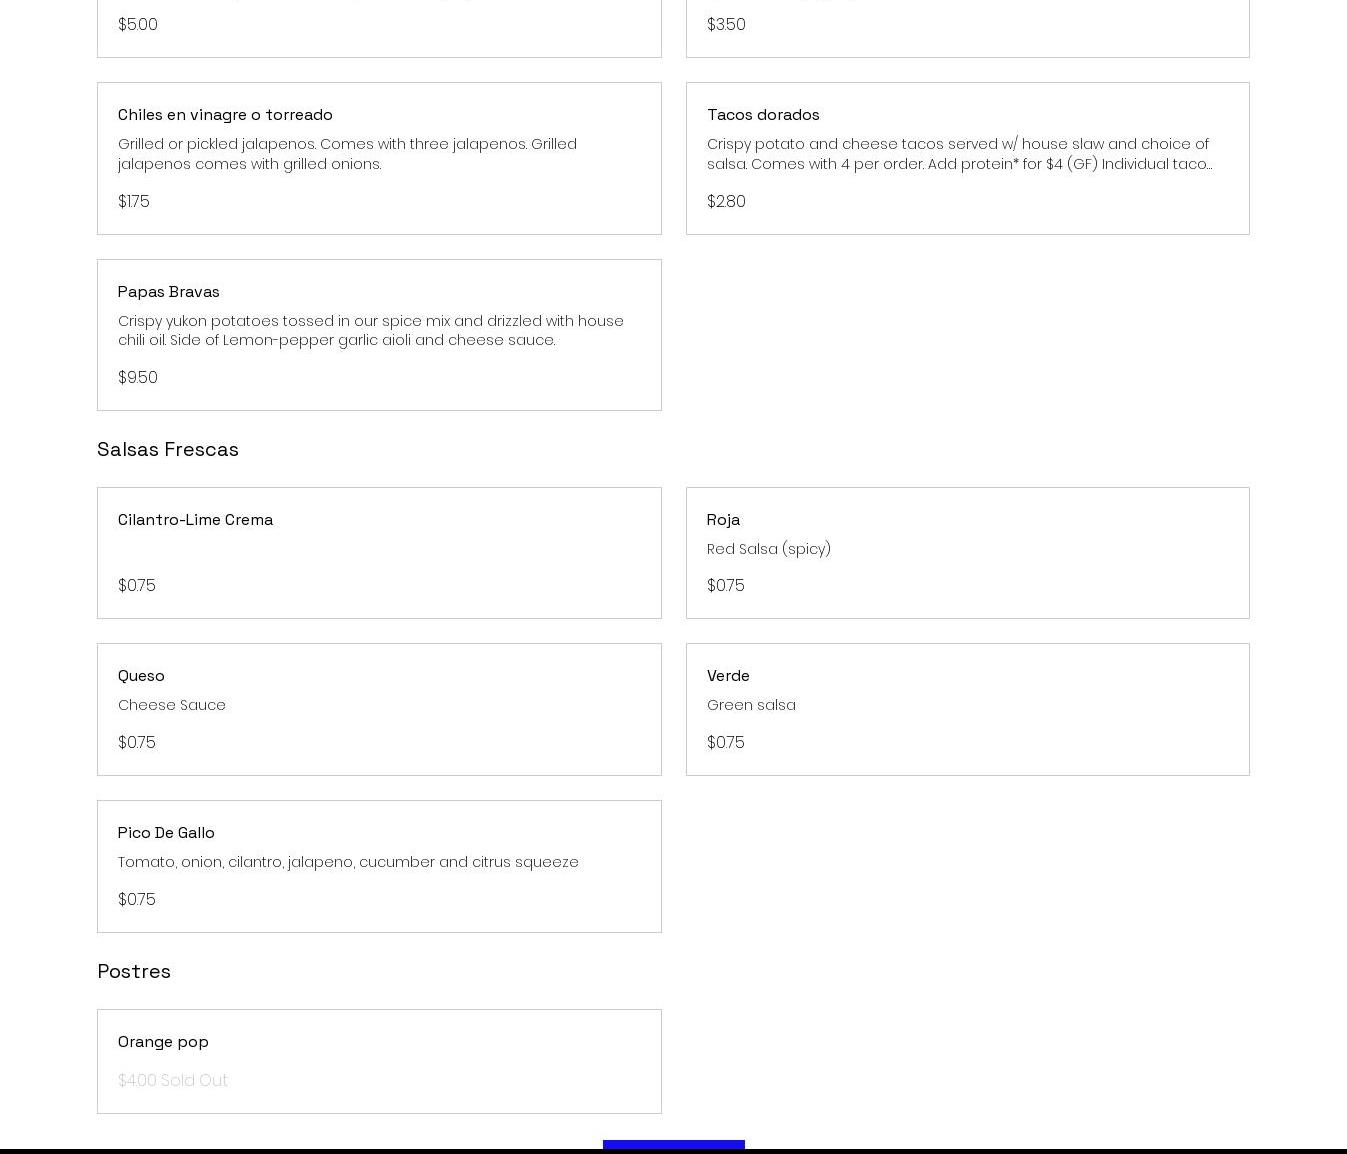The image size is (1347, 1154).
Task: Click the $9.50 Papas Bravas price
Action: click(x=138, y=378)
